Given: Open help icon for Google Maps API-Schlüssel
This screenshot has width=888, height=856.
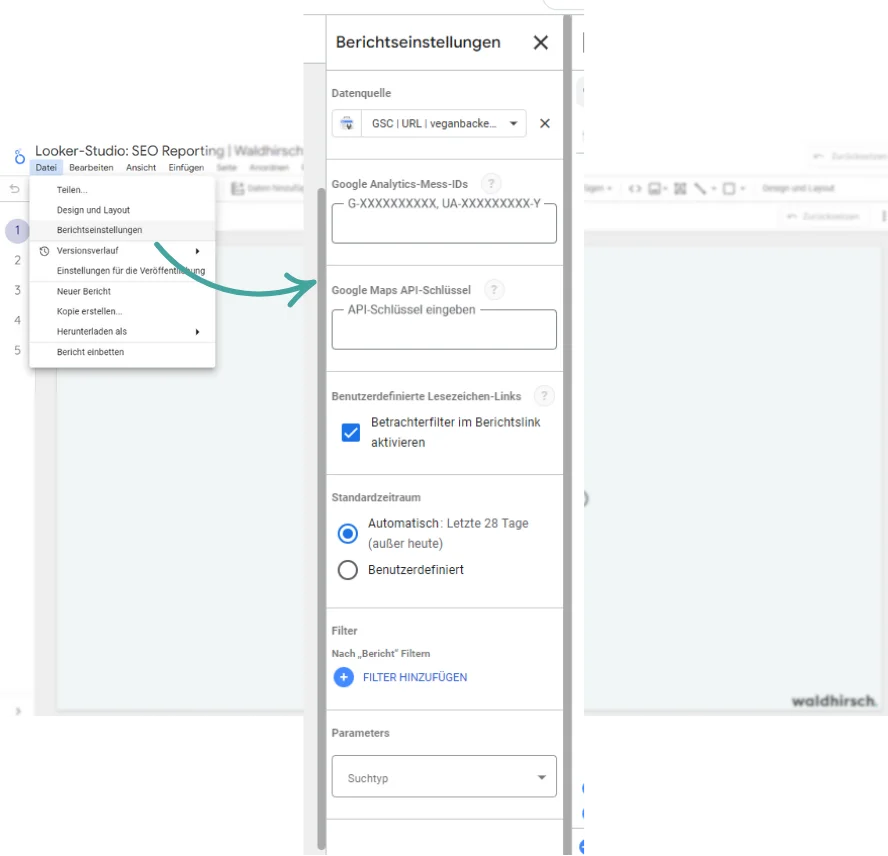Looking at the screenshot, I should point(493,290).
